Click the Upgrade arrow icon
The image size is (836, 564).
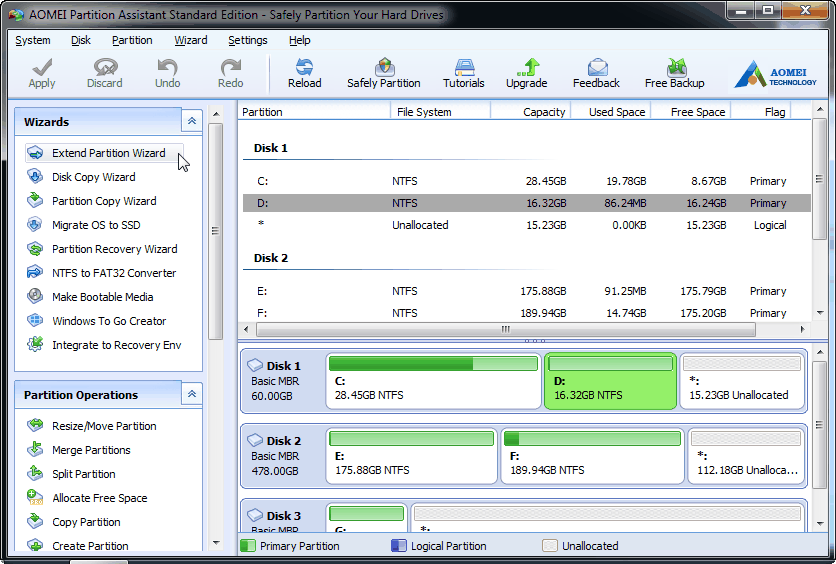527,67
